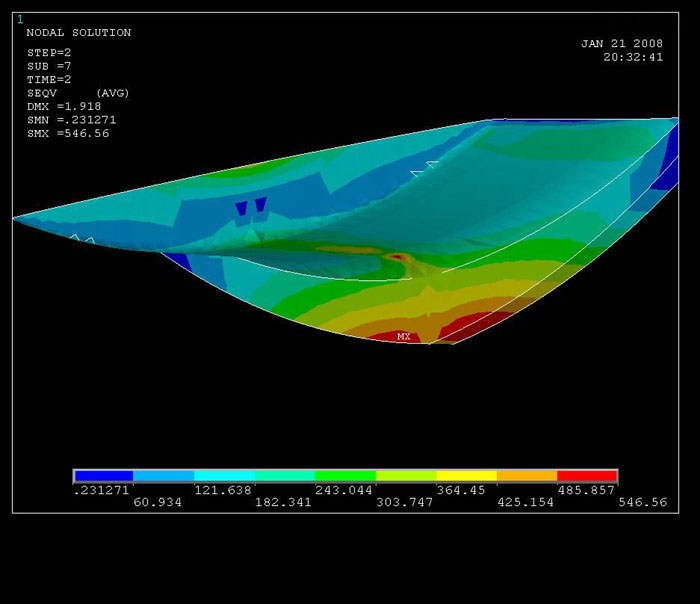Click the 243.044 legend scale value
Screen dimensions: 700x604
coord(344,490)
